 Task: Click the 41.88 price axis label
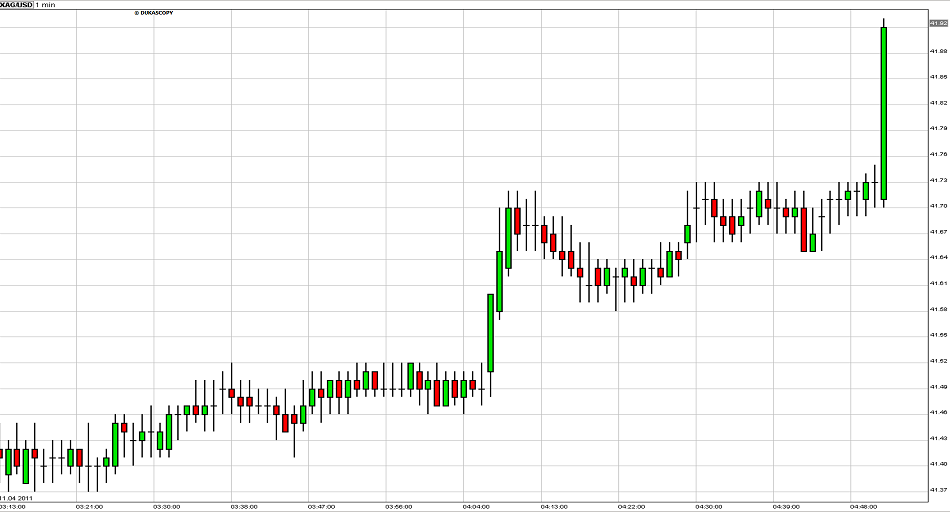click(x=937, y=51)
